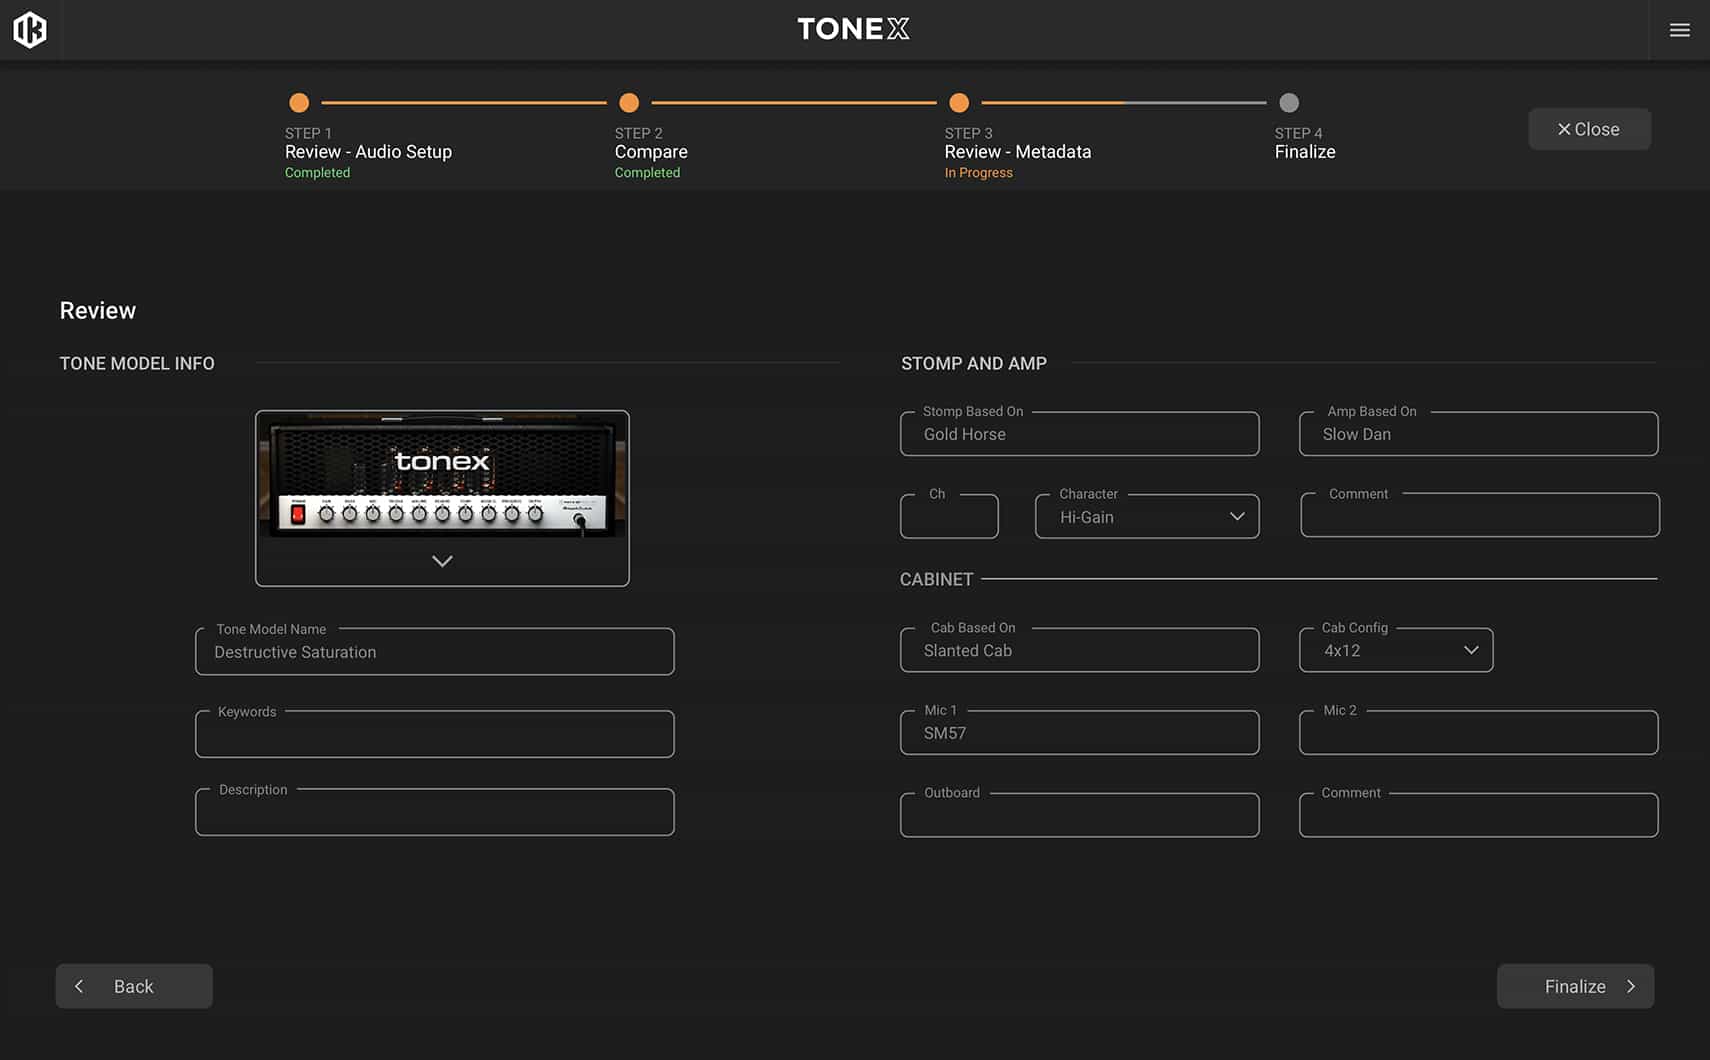Screen dimensions: 1710x1060
Task: Click the Finalize button
Action: pyautogui.click(x=1575, y=986)
